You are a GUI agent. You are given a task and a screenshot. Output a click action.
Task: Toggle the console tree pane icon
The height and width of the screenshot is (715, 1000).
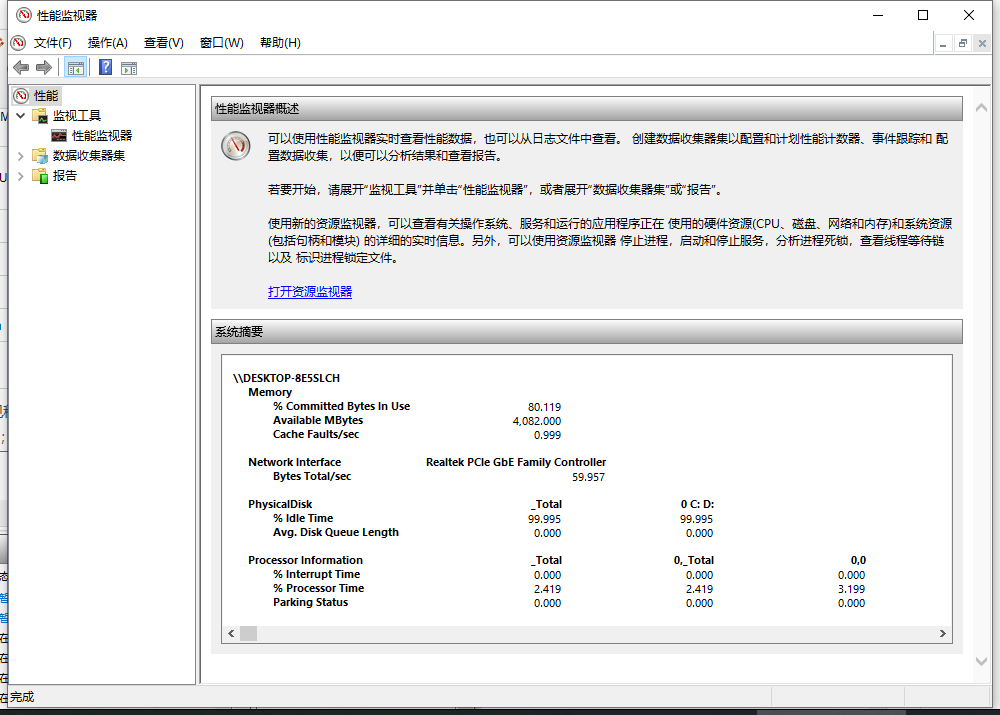pyautogui.click(x=76, y=67)
